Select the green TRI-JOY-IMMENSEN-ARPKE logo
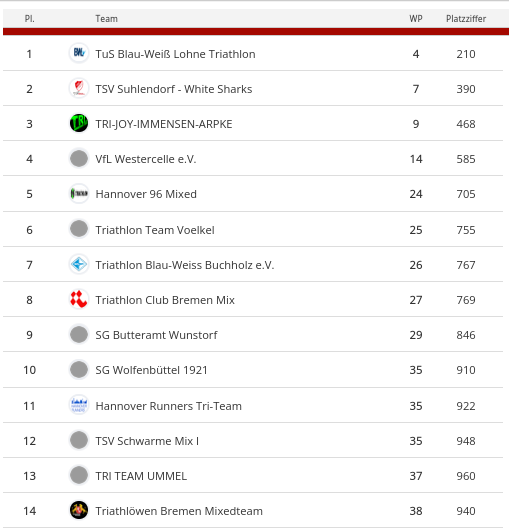The image size is (509, 532). (x=79, y=123)
